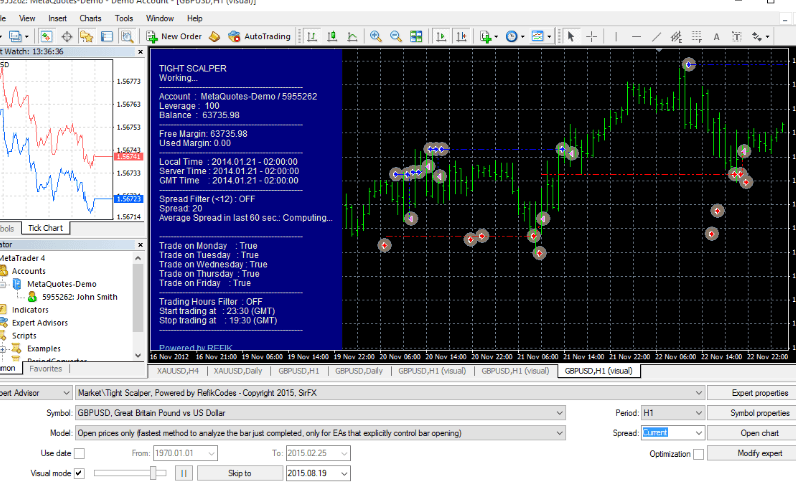Select account 5955262: John Smith
This screenshot has width=796, height=493.
tap(80, 297)
